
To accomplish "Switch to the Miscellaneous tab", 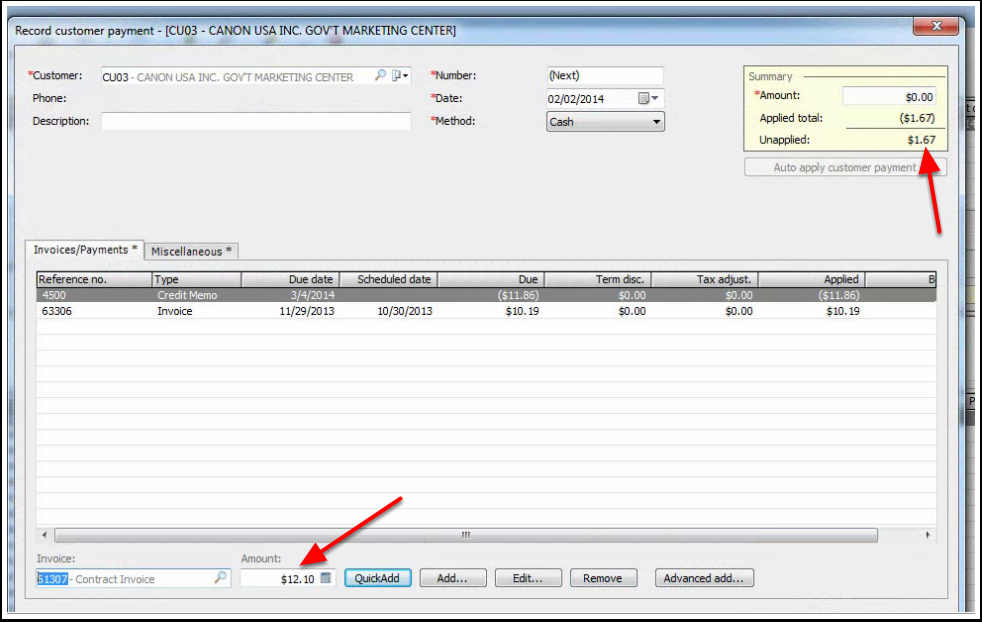I will [x=191, y=251].
